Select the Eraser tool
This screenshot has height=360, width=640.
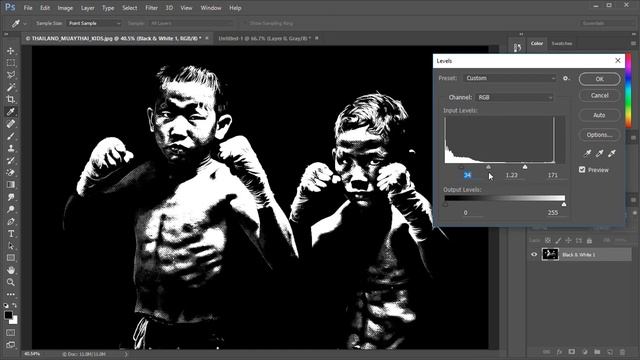click(11, 173)
